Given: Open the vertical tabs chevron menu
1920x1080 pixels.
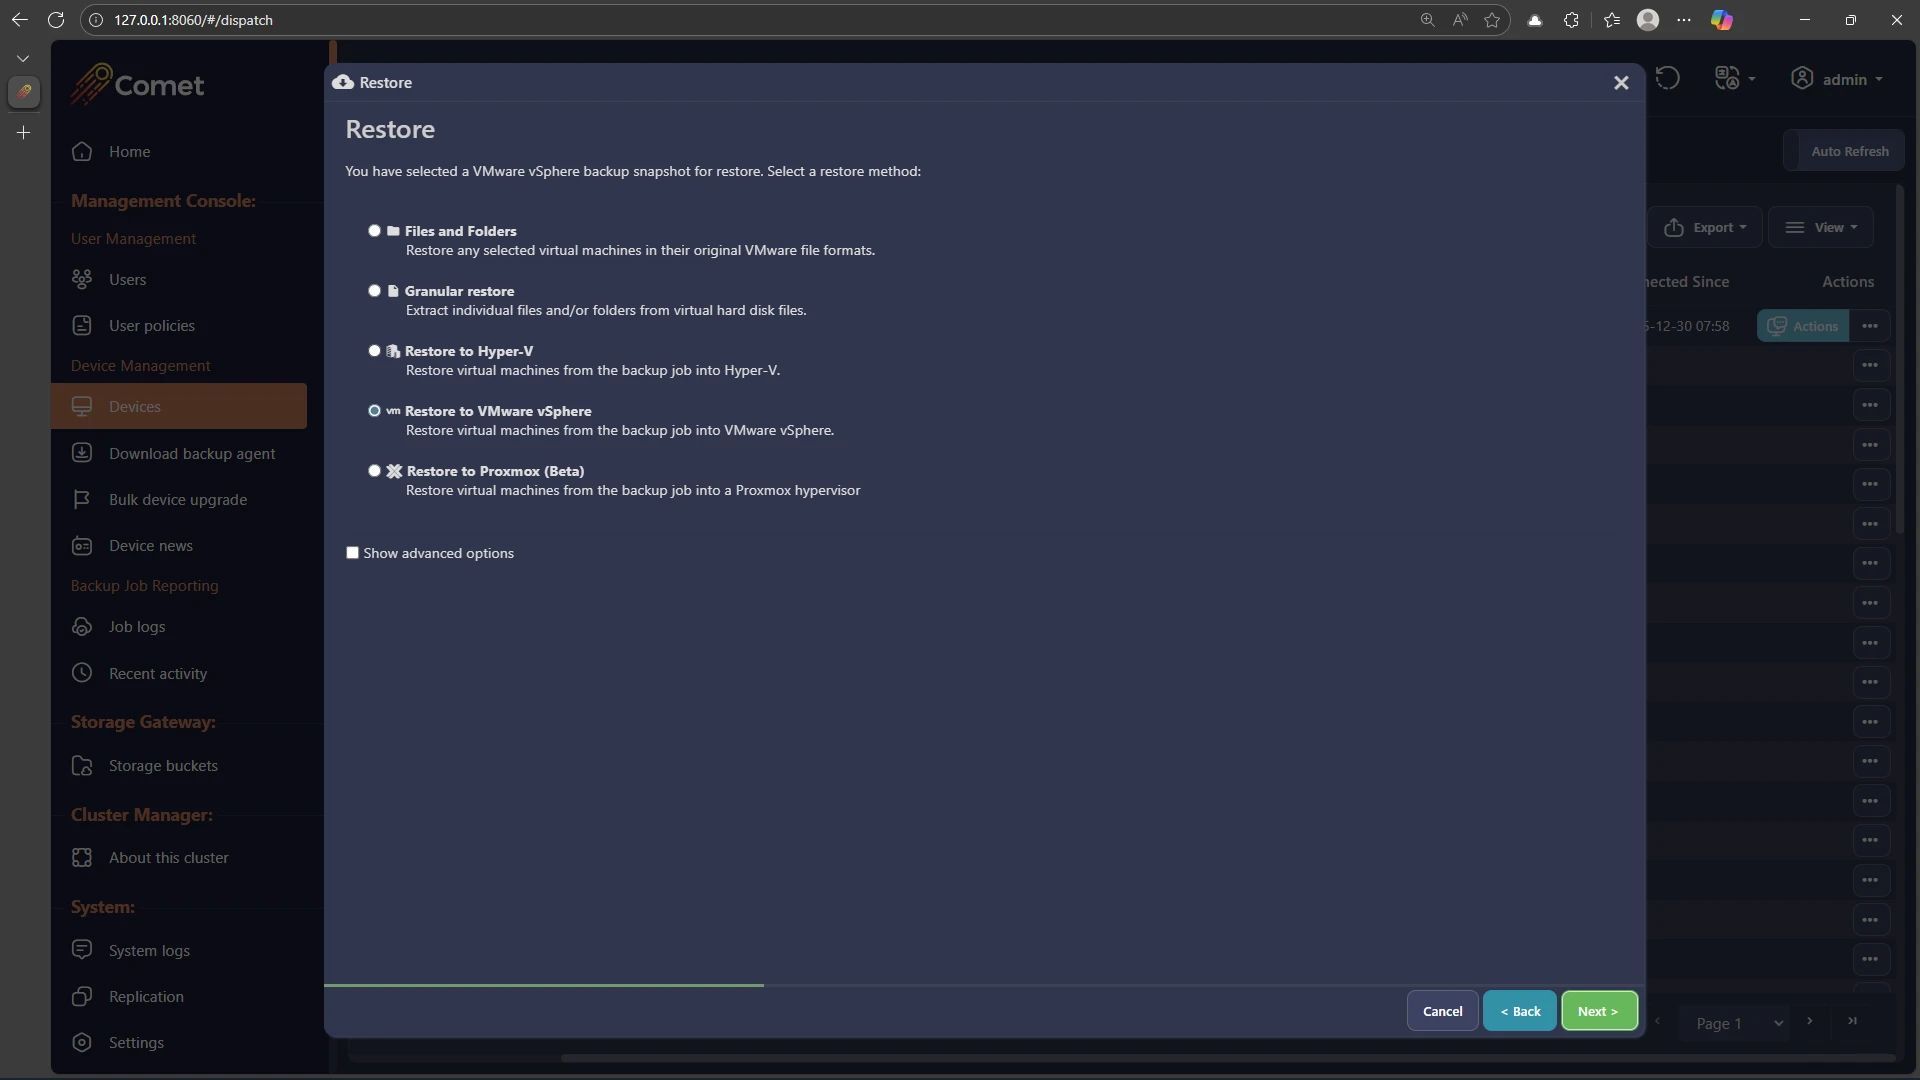Looking at the screenshot, I should [23, 58].
